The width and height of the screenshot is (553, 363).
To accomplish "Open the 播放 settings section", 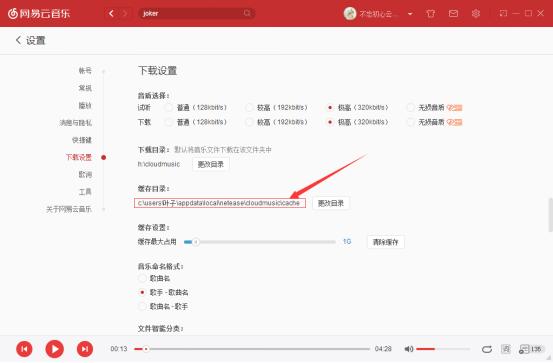I will [x=85, y=105].
